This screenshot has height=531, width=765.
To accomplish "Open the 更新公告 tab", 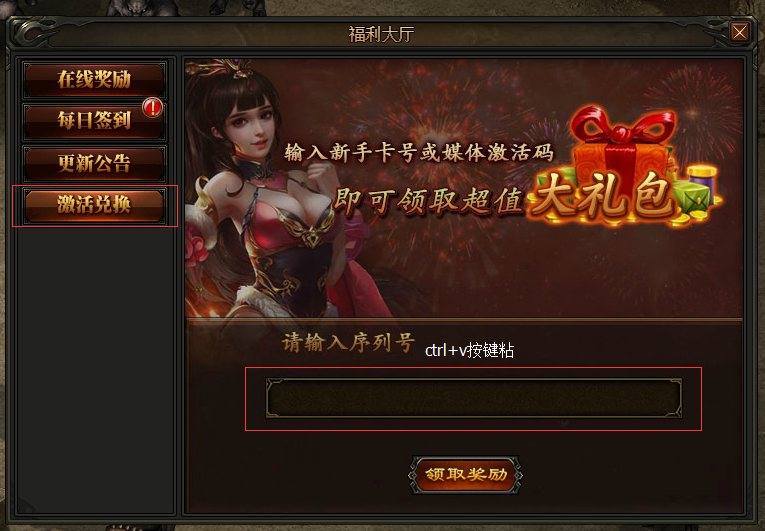I will [x=94, y=163].
